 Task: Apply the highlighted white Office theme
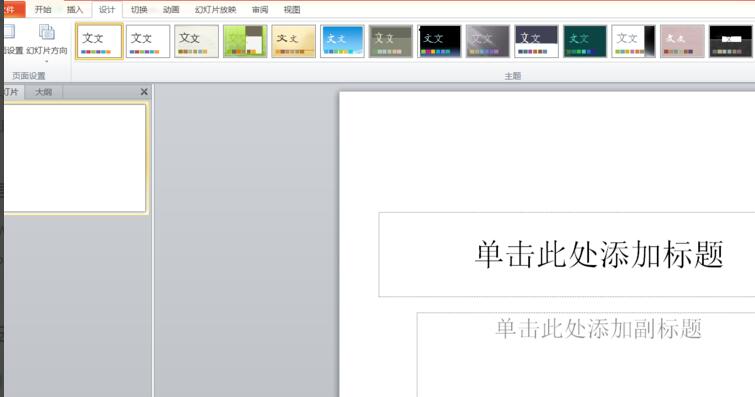pyautogui.click(x=99, y=41)
